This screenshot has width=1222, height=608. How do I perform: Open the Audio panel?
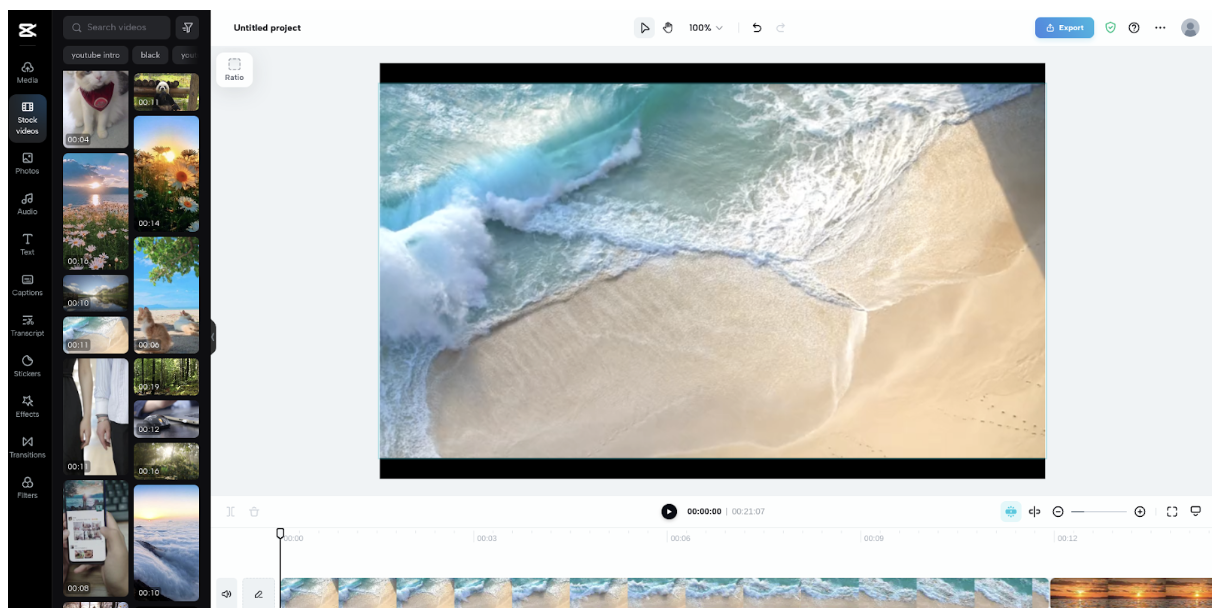pos(27,204)
